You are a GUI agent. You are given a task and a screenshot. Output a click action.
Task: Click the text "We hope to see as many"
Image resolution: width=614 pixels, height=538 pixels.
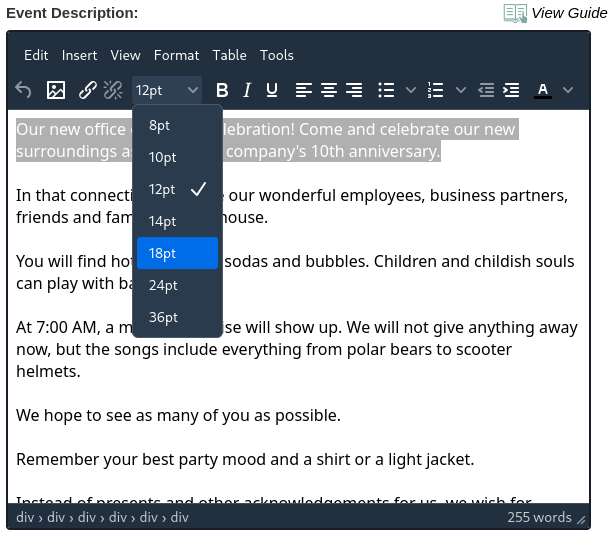point(108,415)
